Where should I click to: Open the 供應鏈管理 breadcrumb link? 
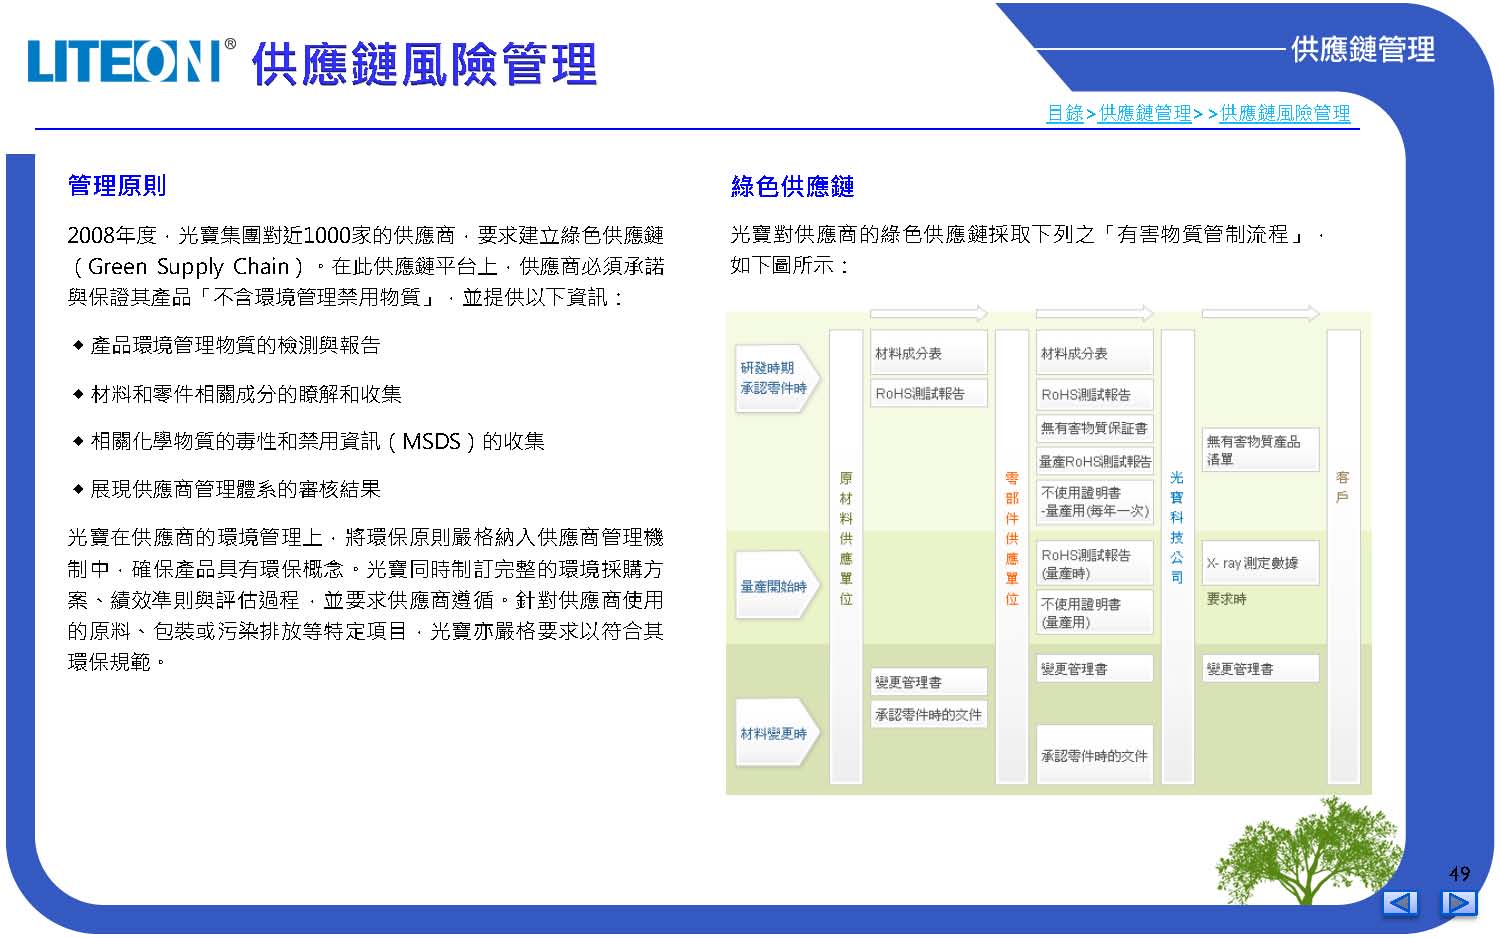pyautogui.click(x=1145, y=114)
